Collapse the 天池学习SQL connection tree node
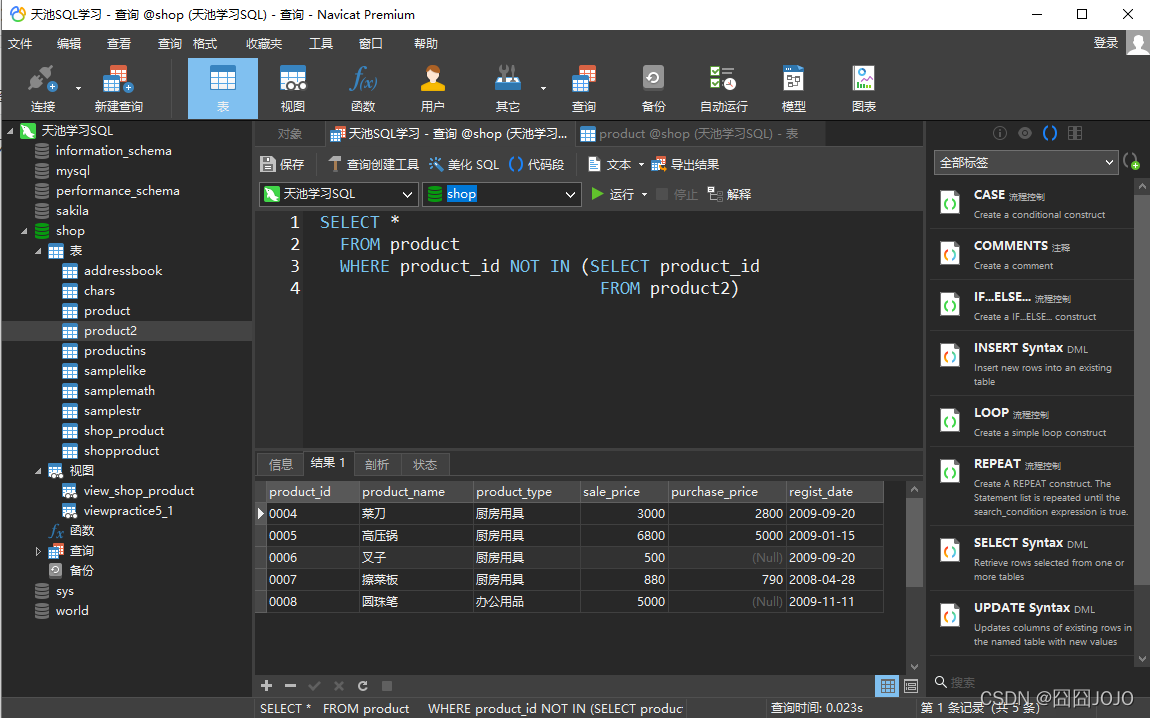 tap(10, 131)
